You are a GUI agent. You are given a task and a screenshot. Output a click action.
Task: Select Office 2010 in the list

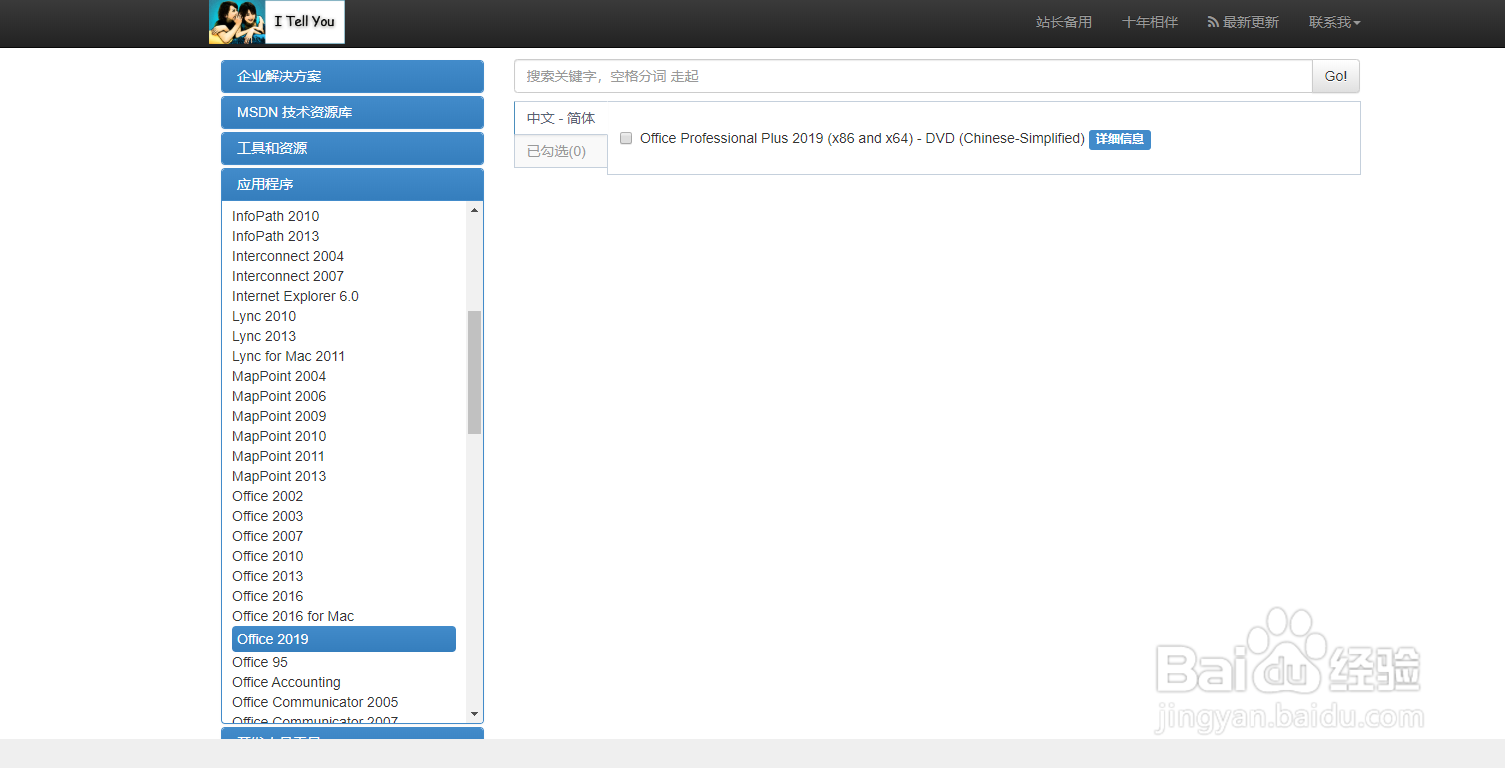[268, 556]
